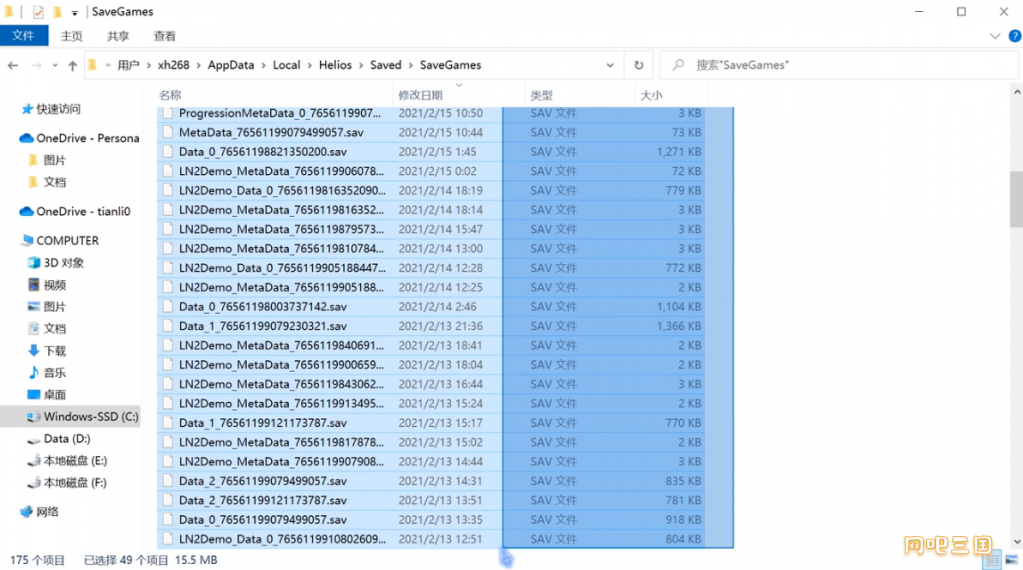Click the properties checkmark quick access icon
The image size is (1023, 570).
pos(38,12)
